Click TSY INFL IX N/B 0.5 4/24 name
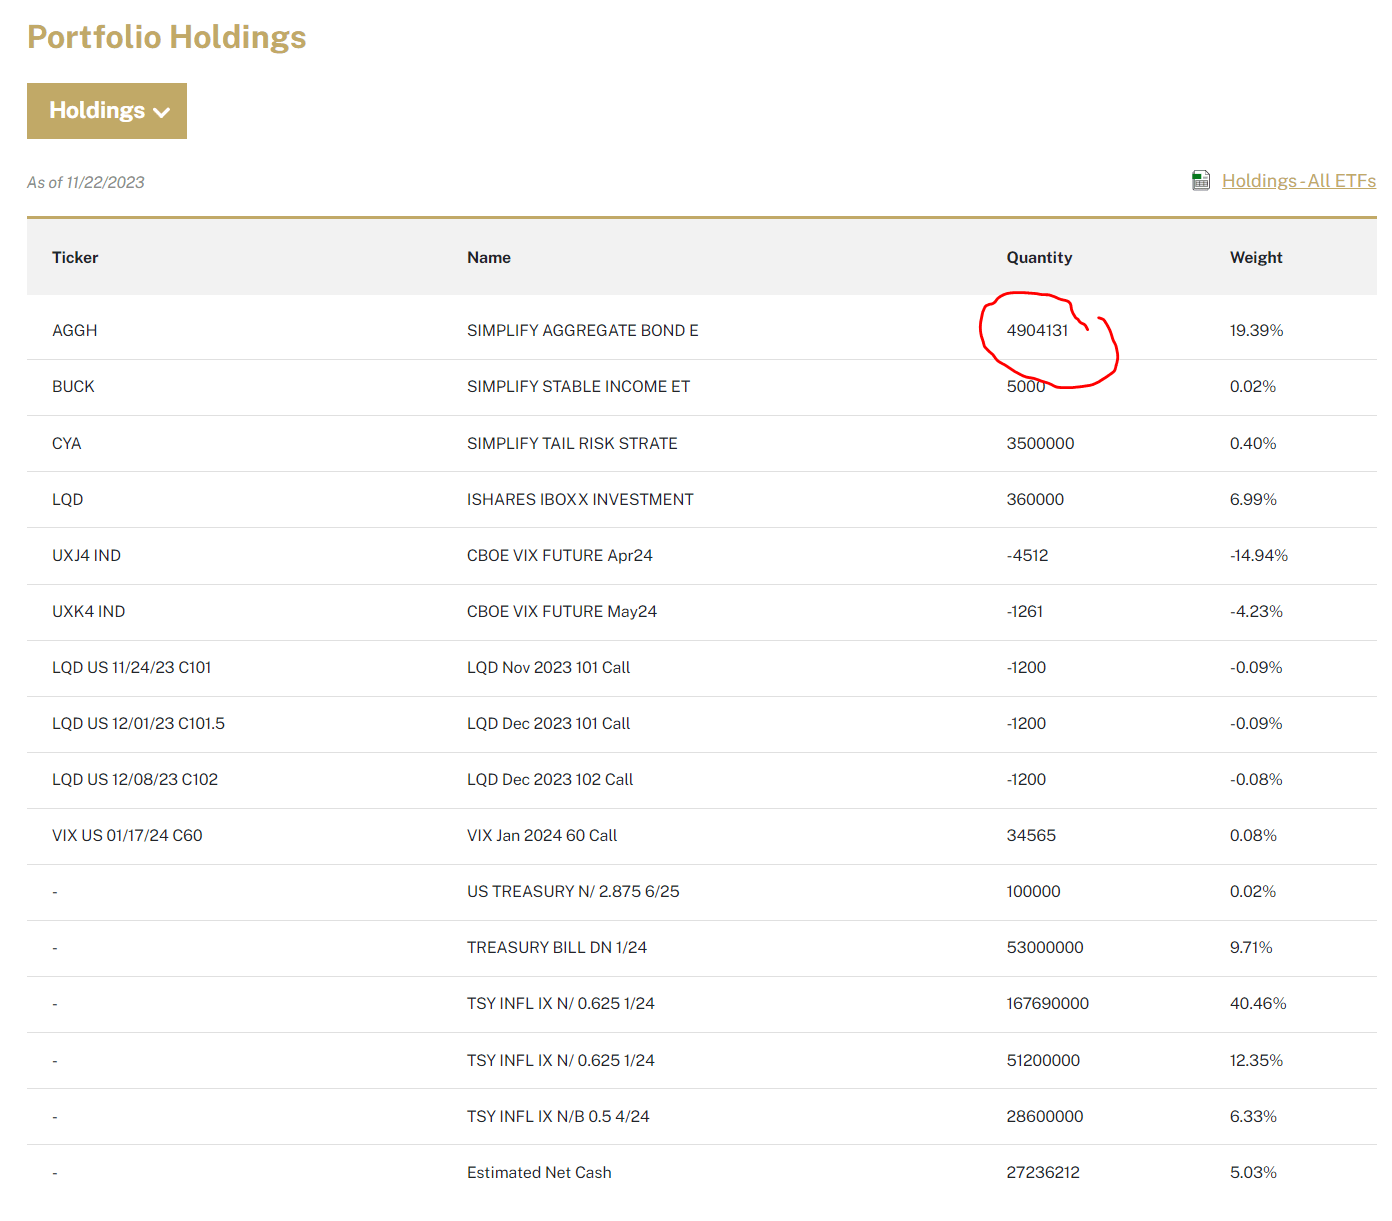Viewport: 1392px width, 1221px height. click(558, 1116)
